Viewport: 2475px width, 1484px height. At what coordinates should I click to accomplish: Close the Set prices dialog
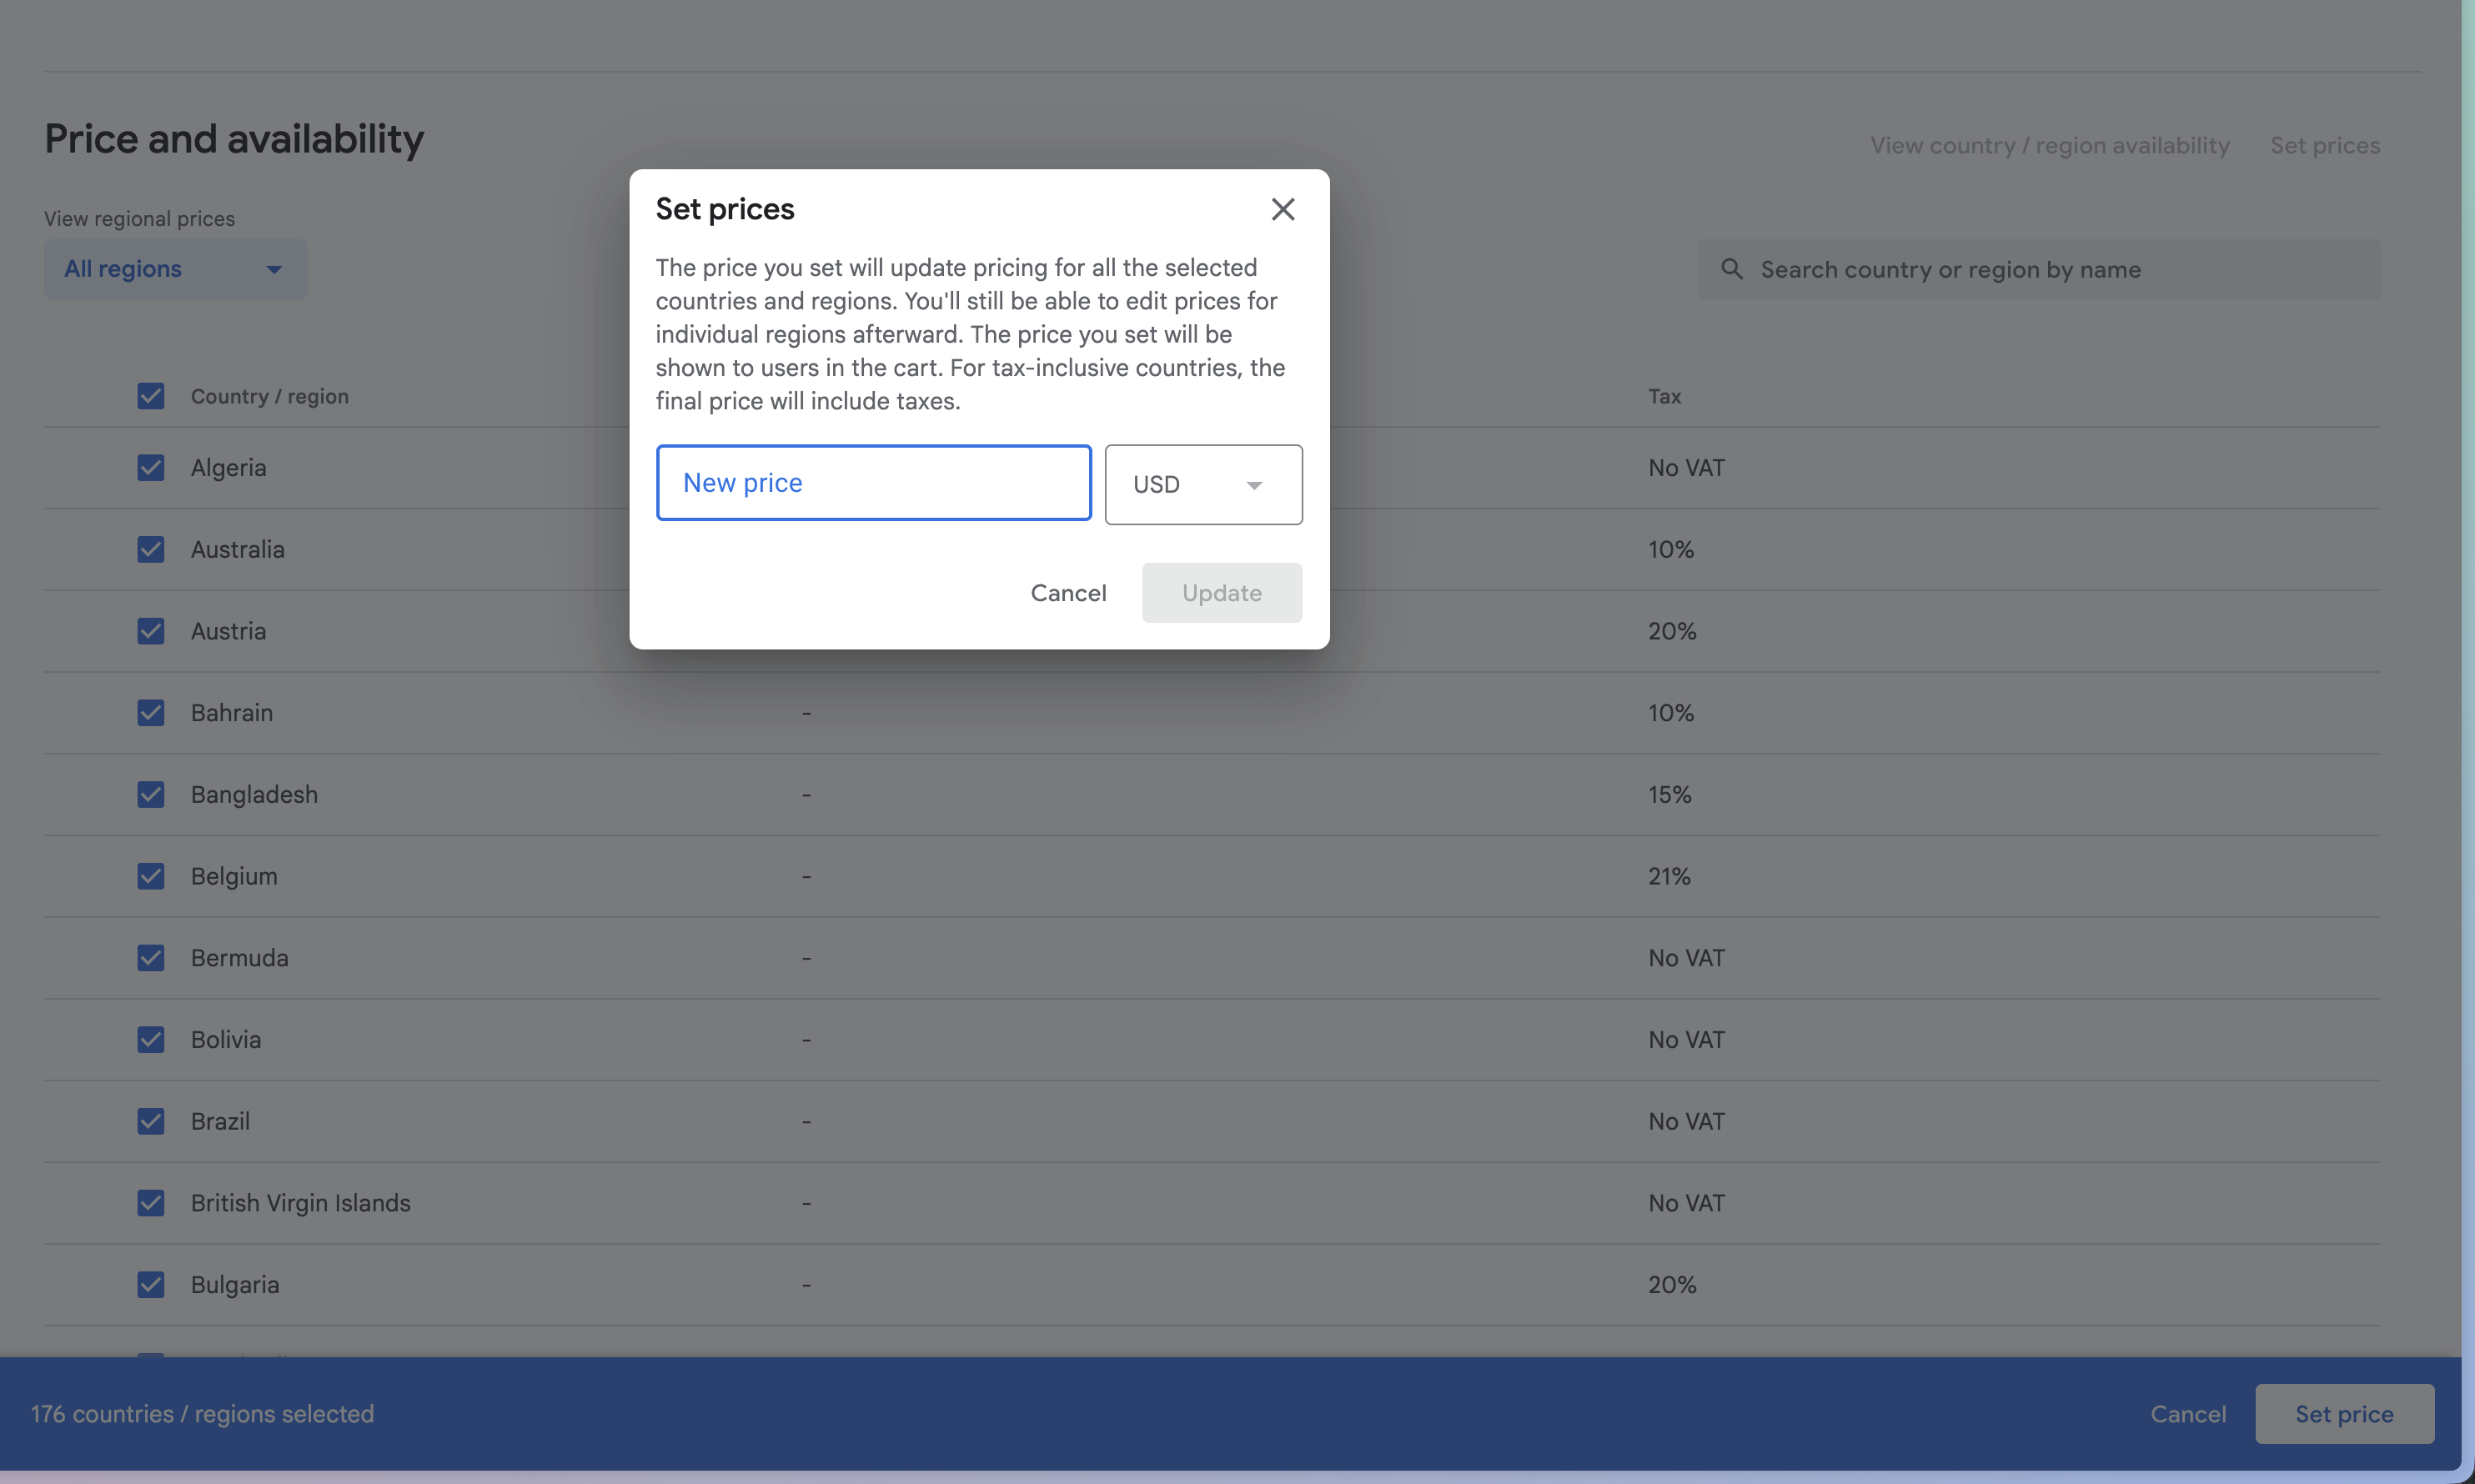(x=1283, y=209)
